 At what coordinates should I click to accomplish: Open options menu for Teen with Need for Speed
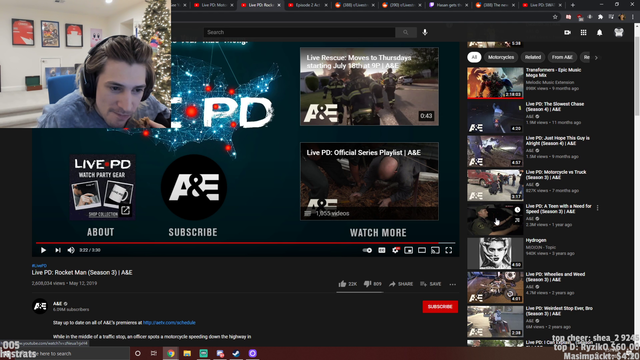[x=598, y=208]
